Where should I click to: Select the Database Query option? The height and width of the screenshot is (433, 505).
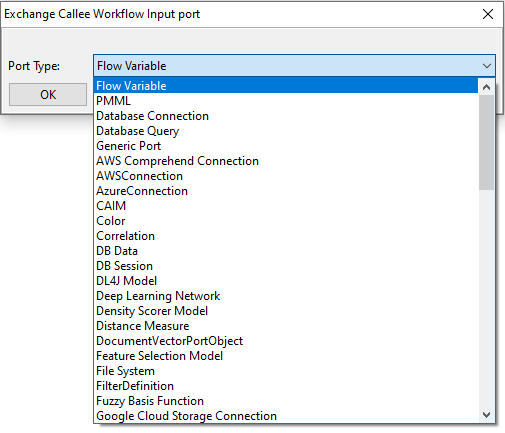(x=286, y=131)
